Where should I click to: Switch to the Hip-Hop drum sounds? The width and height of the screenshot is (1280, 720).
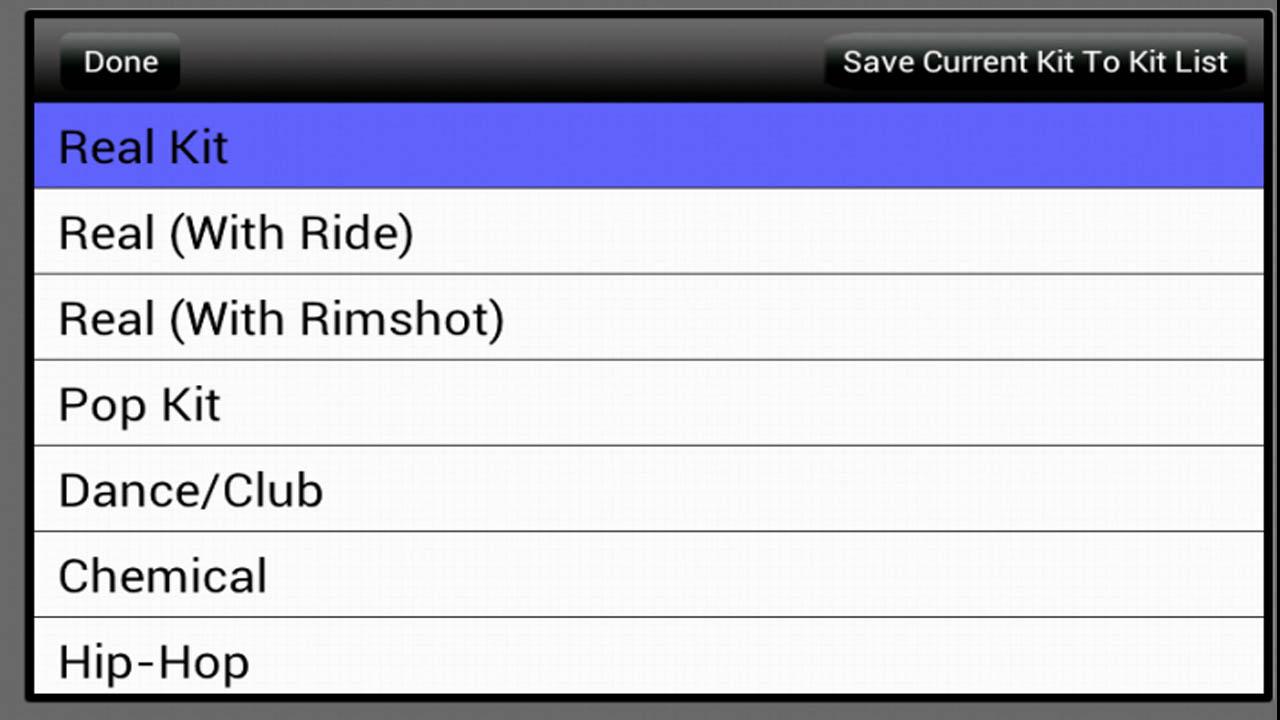point(648,658)
